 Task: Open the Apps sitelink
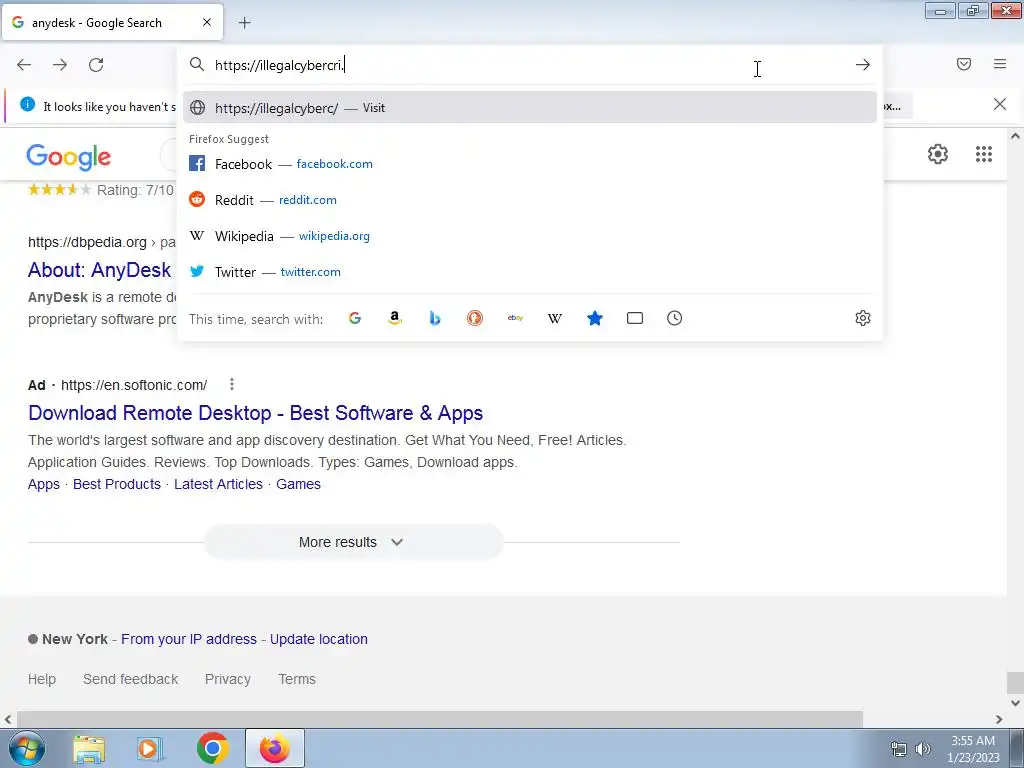click(44, 484)
